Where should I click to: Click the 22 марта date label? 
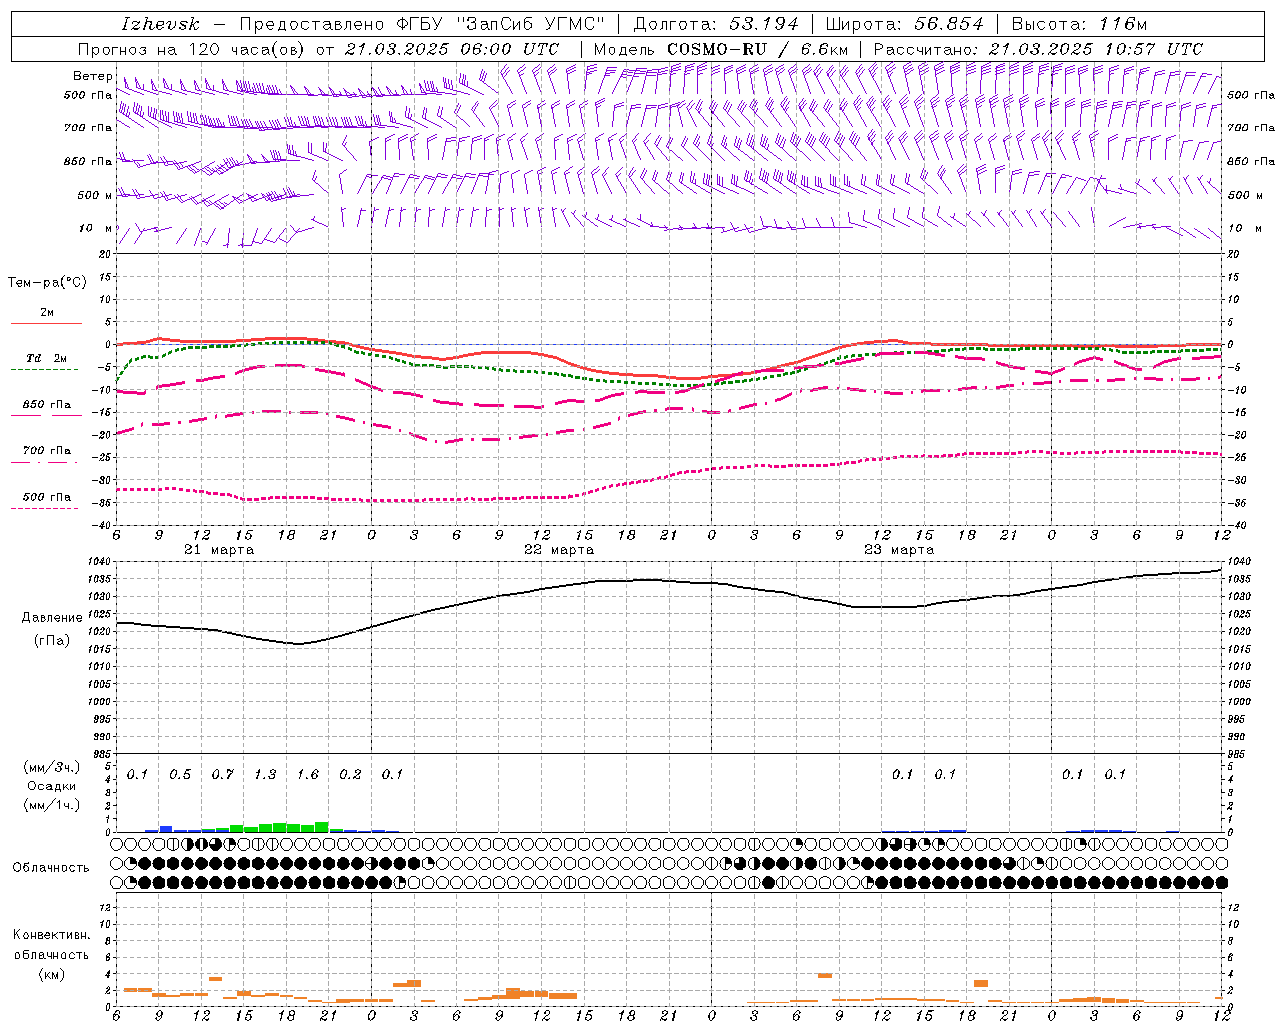click(x=560, y=550)
